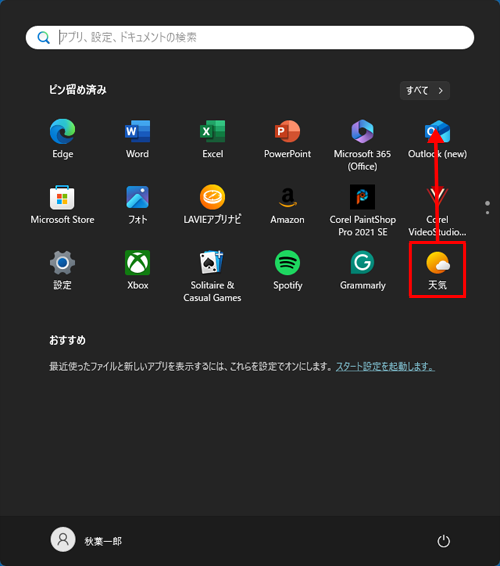
Task: Open the Grammarly app
Action: click(362, 270)
